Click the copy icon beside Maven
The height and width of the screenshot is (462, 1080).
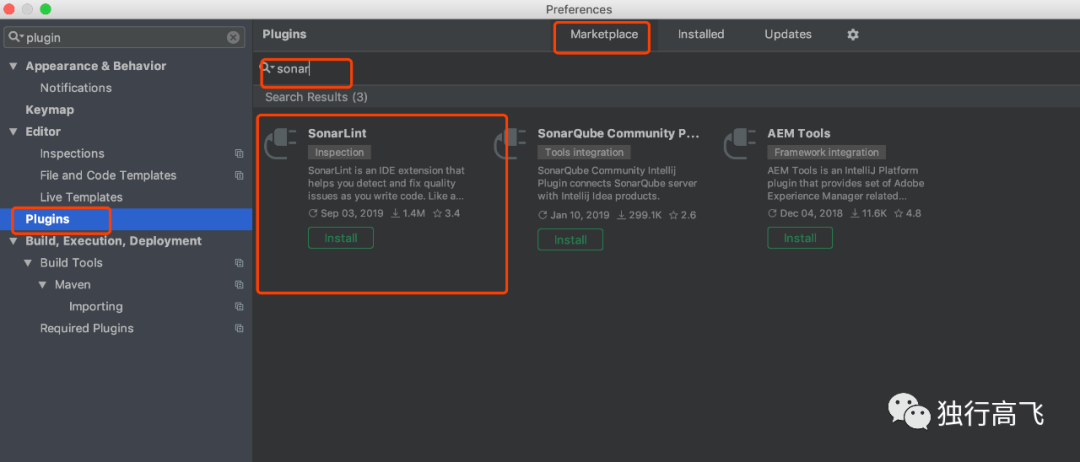(x=239, y=284)
